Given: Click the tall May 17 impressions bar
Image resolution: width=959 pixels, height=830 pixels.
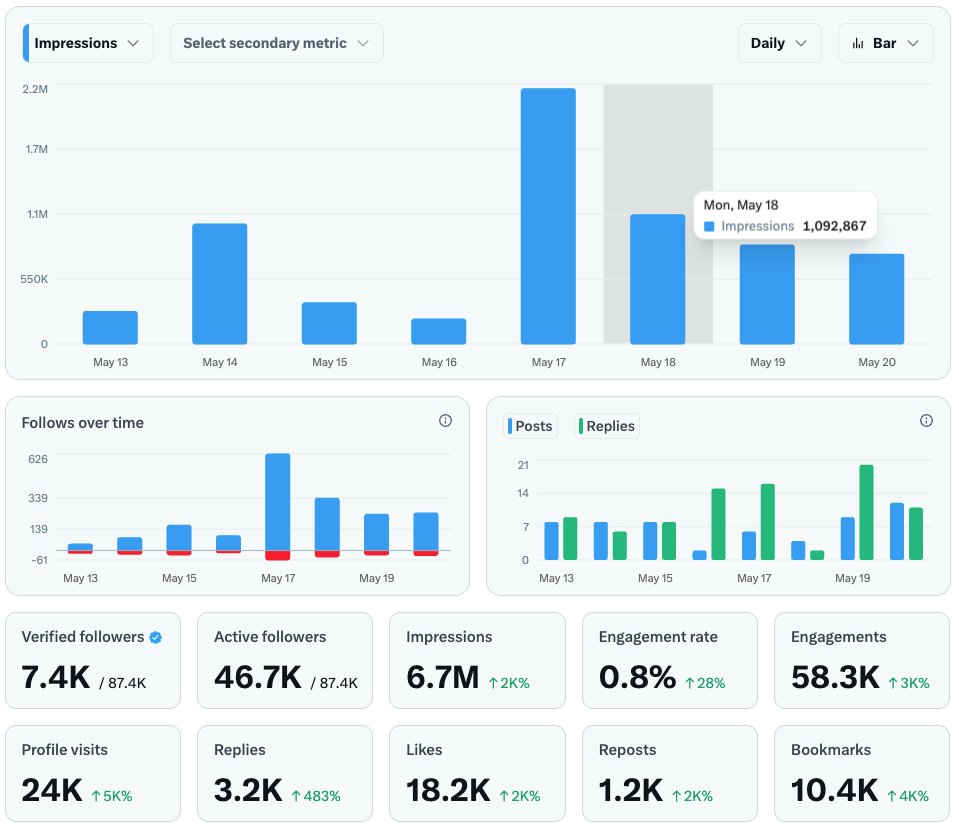Looking at the screenshot, I should 548,216.
